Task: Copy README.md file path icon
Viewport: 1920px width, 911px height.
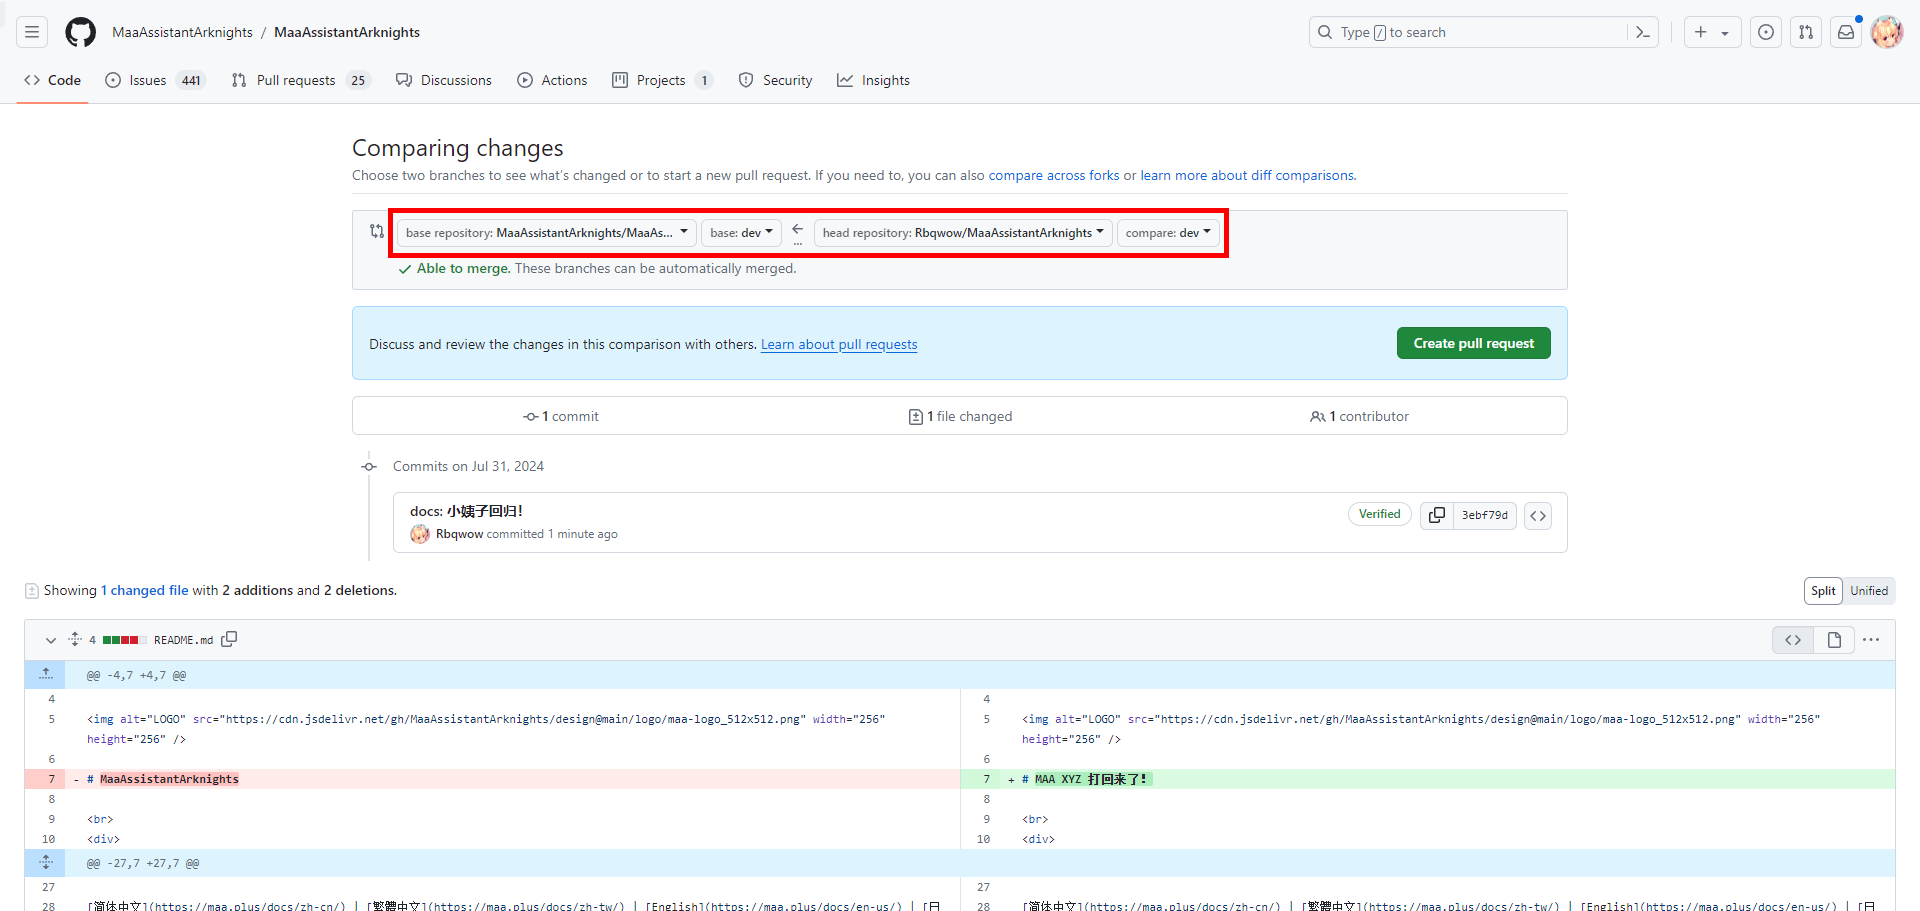Action: click(229, 639)
